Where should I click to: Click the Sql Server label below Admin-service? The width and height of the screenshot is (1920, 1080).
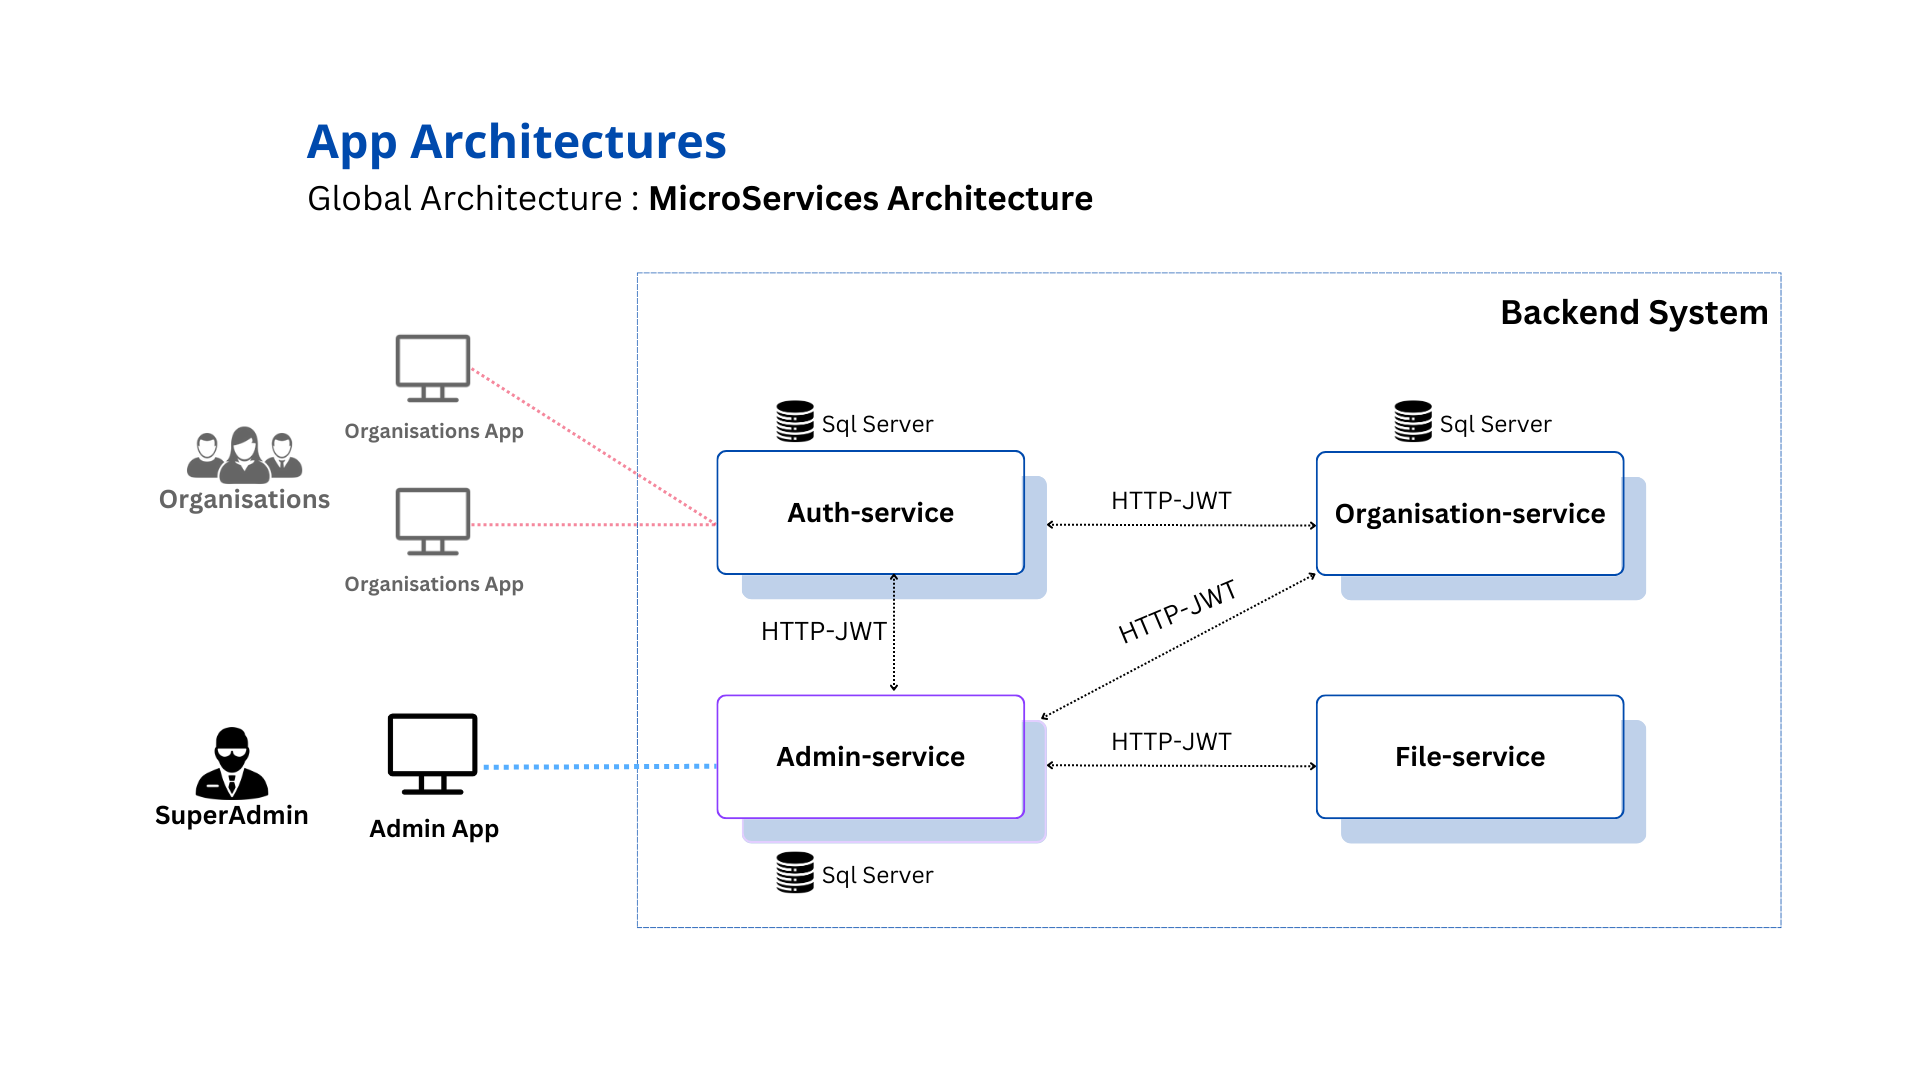coord(877,875)
